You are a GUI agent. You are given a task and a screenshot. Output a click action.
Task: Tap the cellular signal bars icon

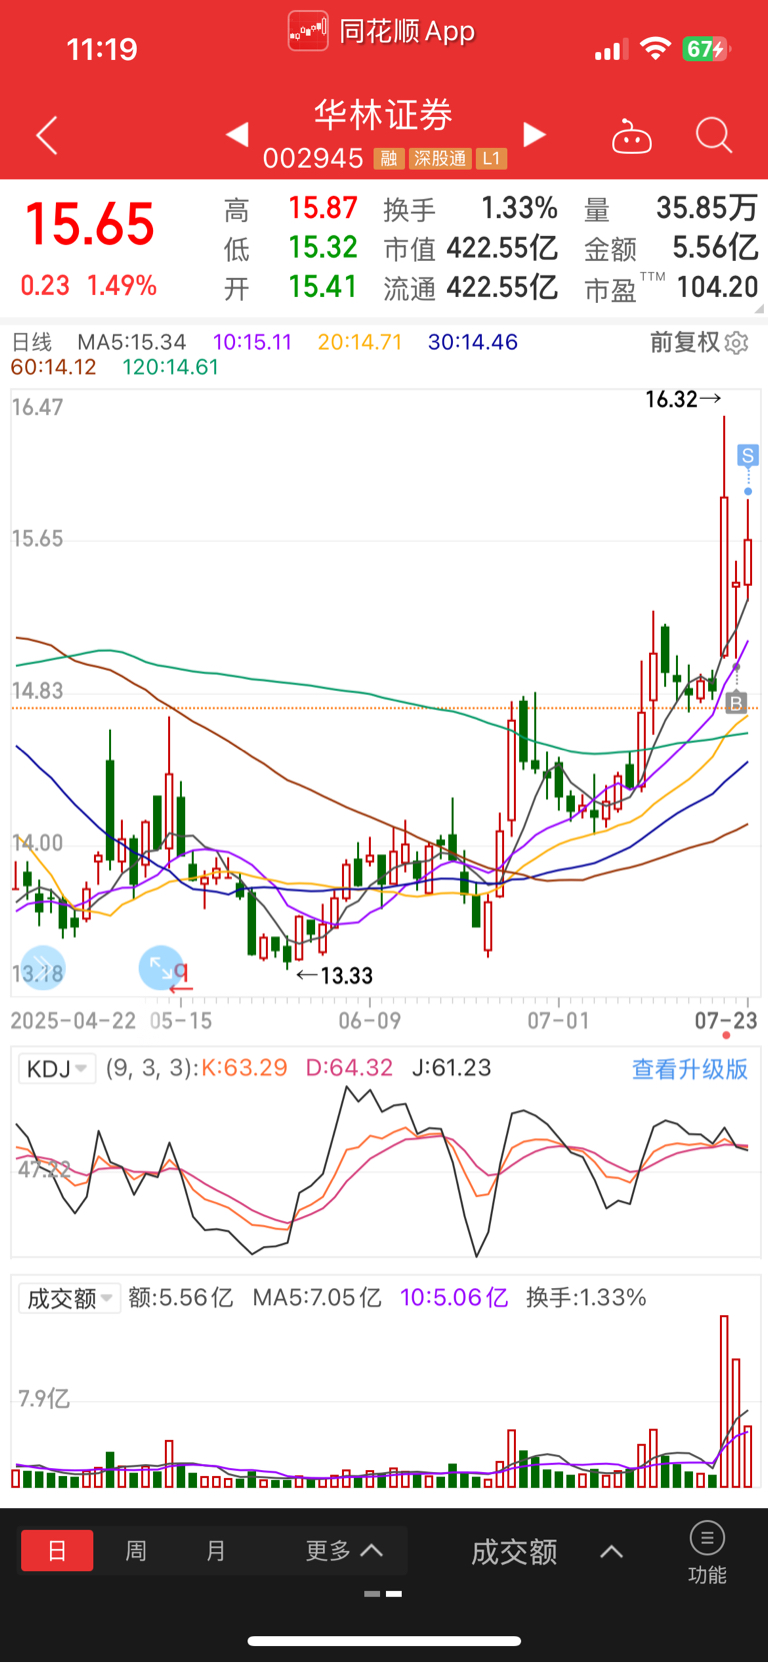(611, 50)
